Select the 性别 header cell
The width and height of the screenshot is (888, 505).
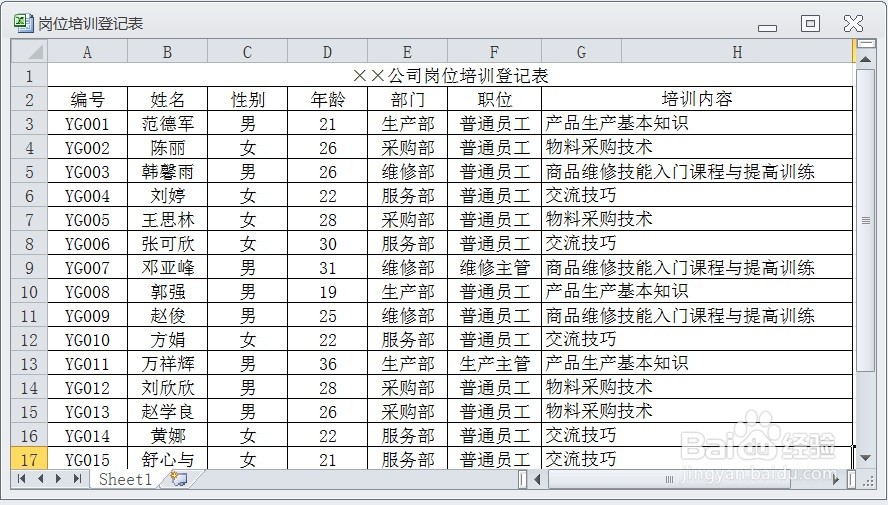247,99
